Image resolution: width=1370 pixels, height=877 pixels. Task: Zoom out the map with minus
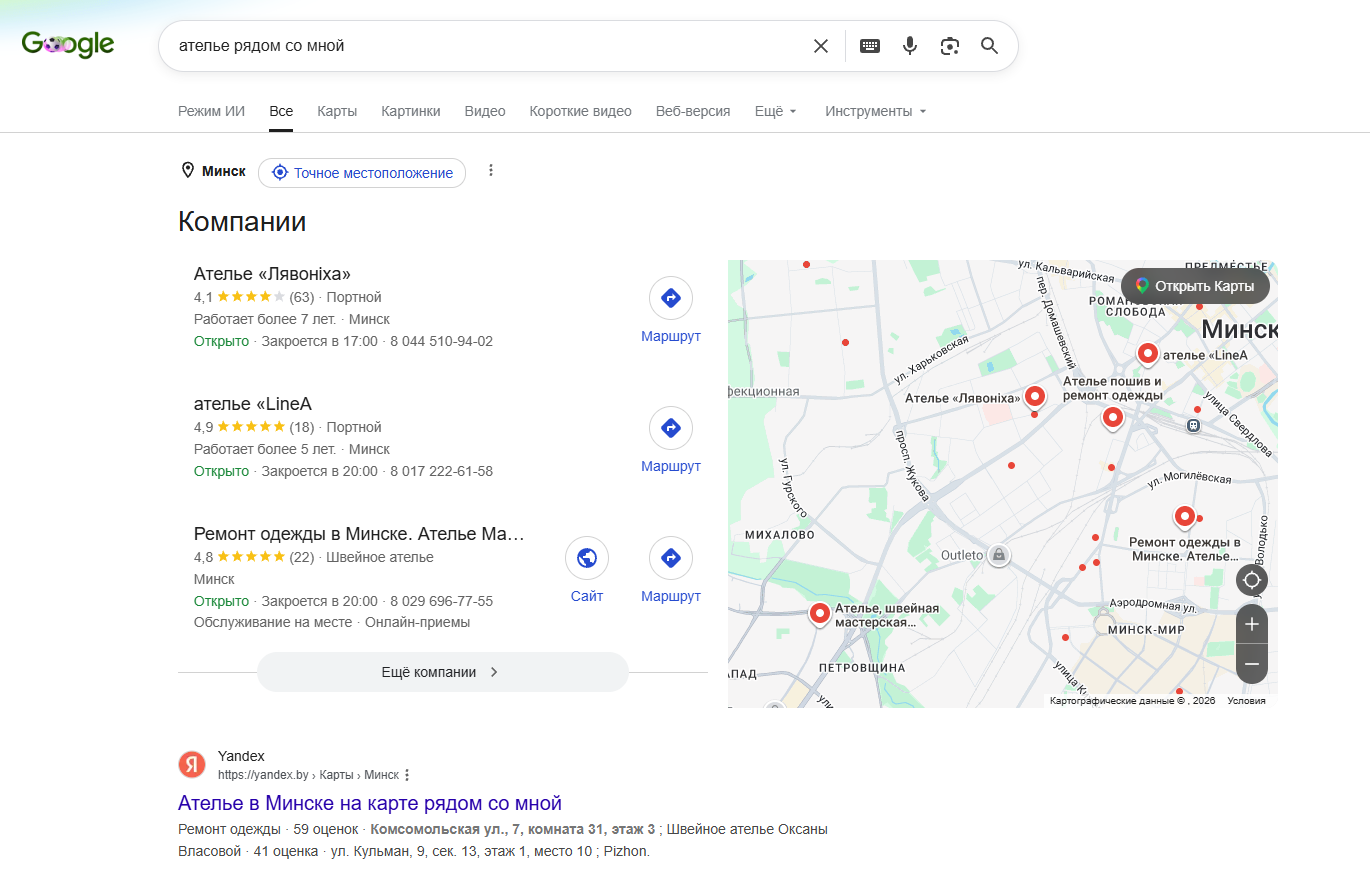tap(1252, 664)
